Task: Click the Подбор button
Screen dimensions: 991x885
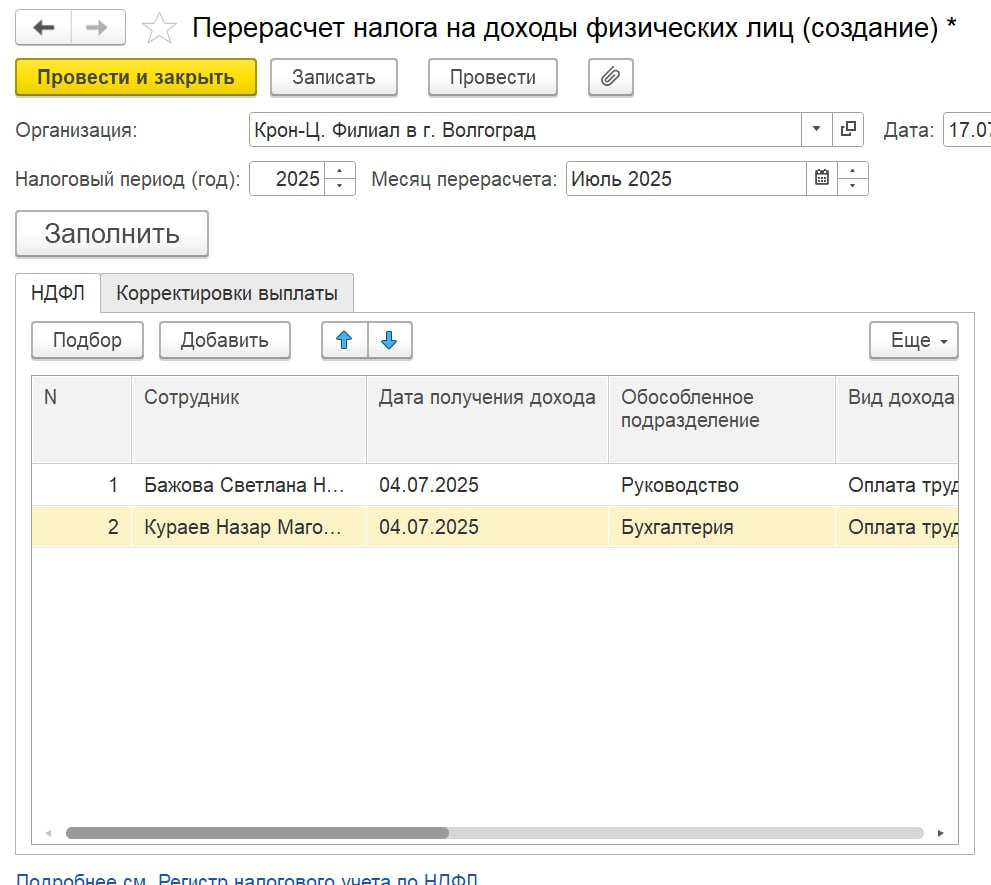Action: [87, 340]
